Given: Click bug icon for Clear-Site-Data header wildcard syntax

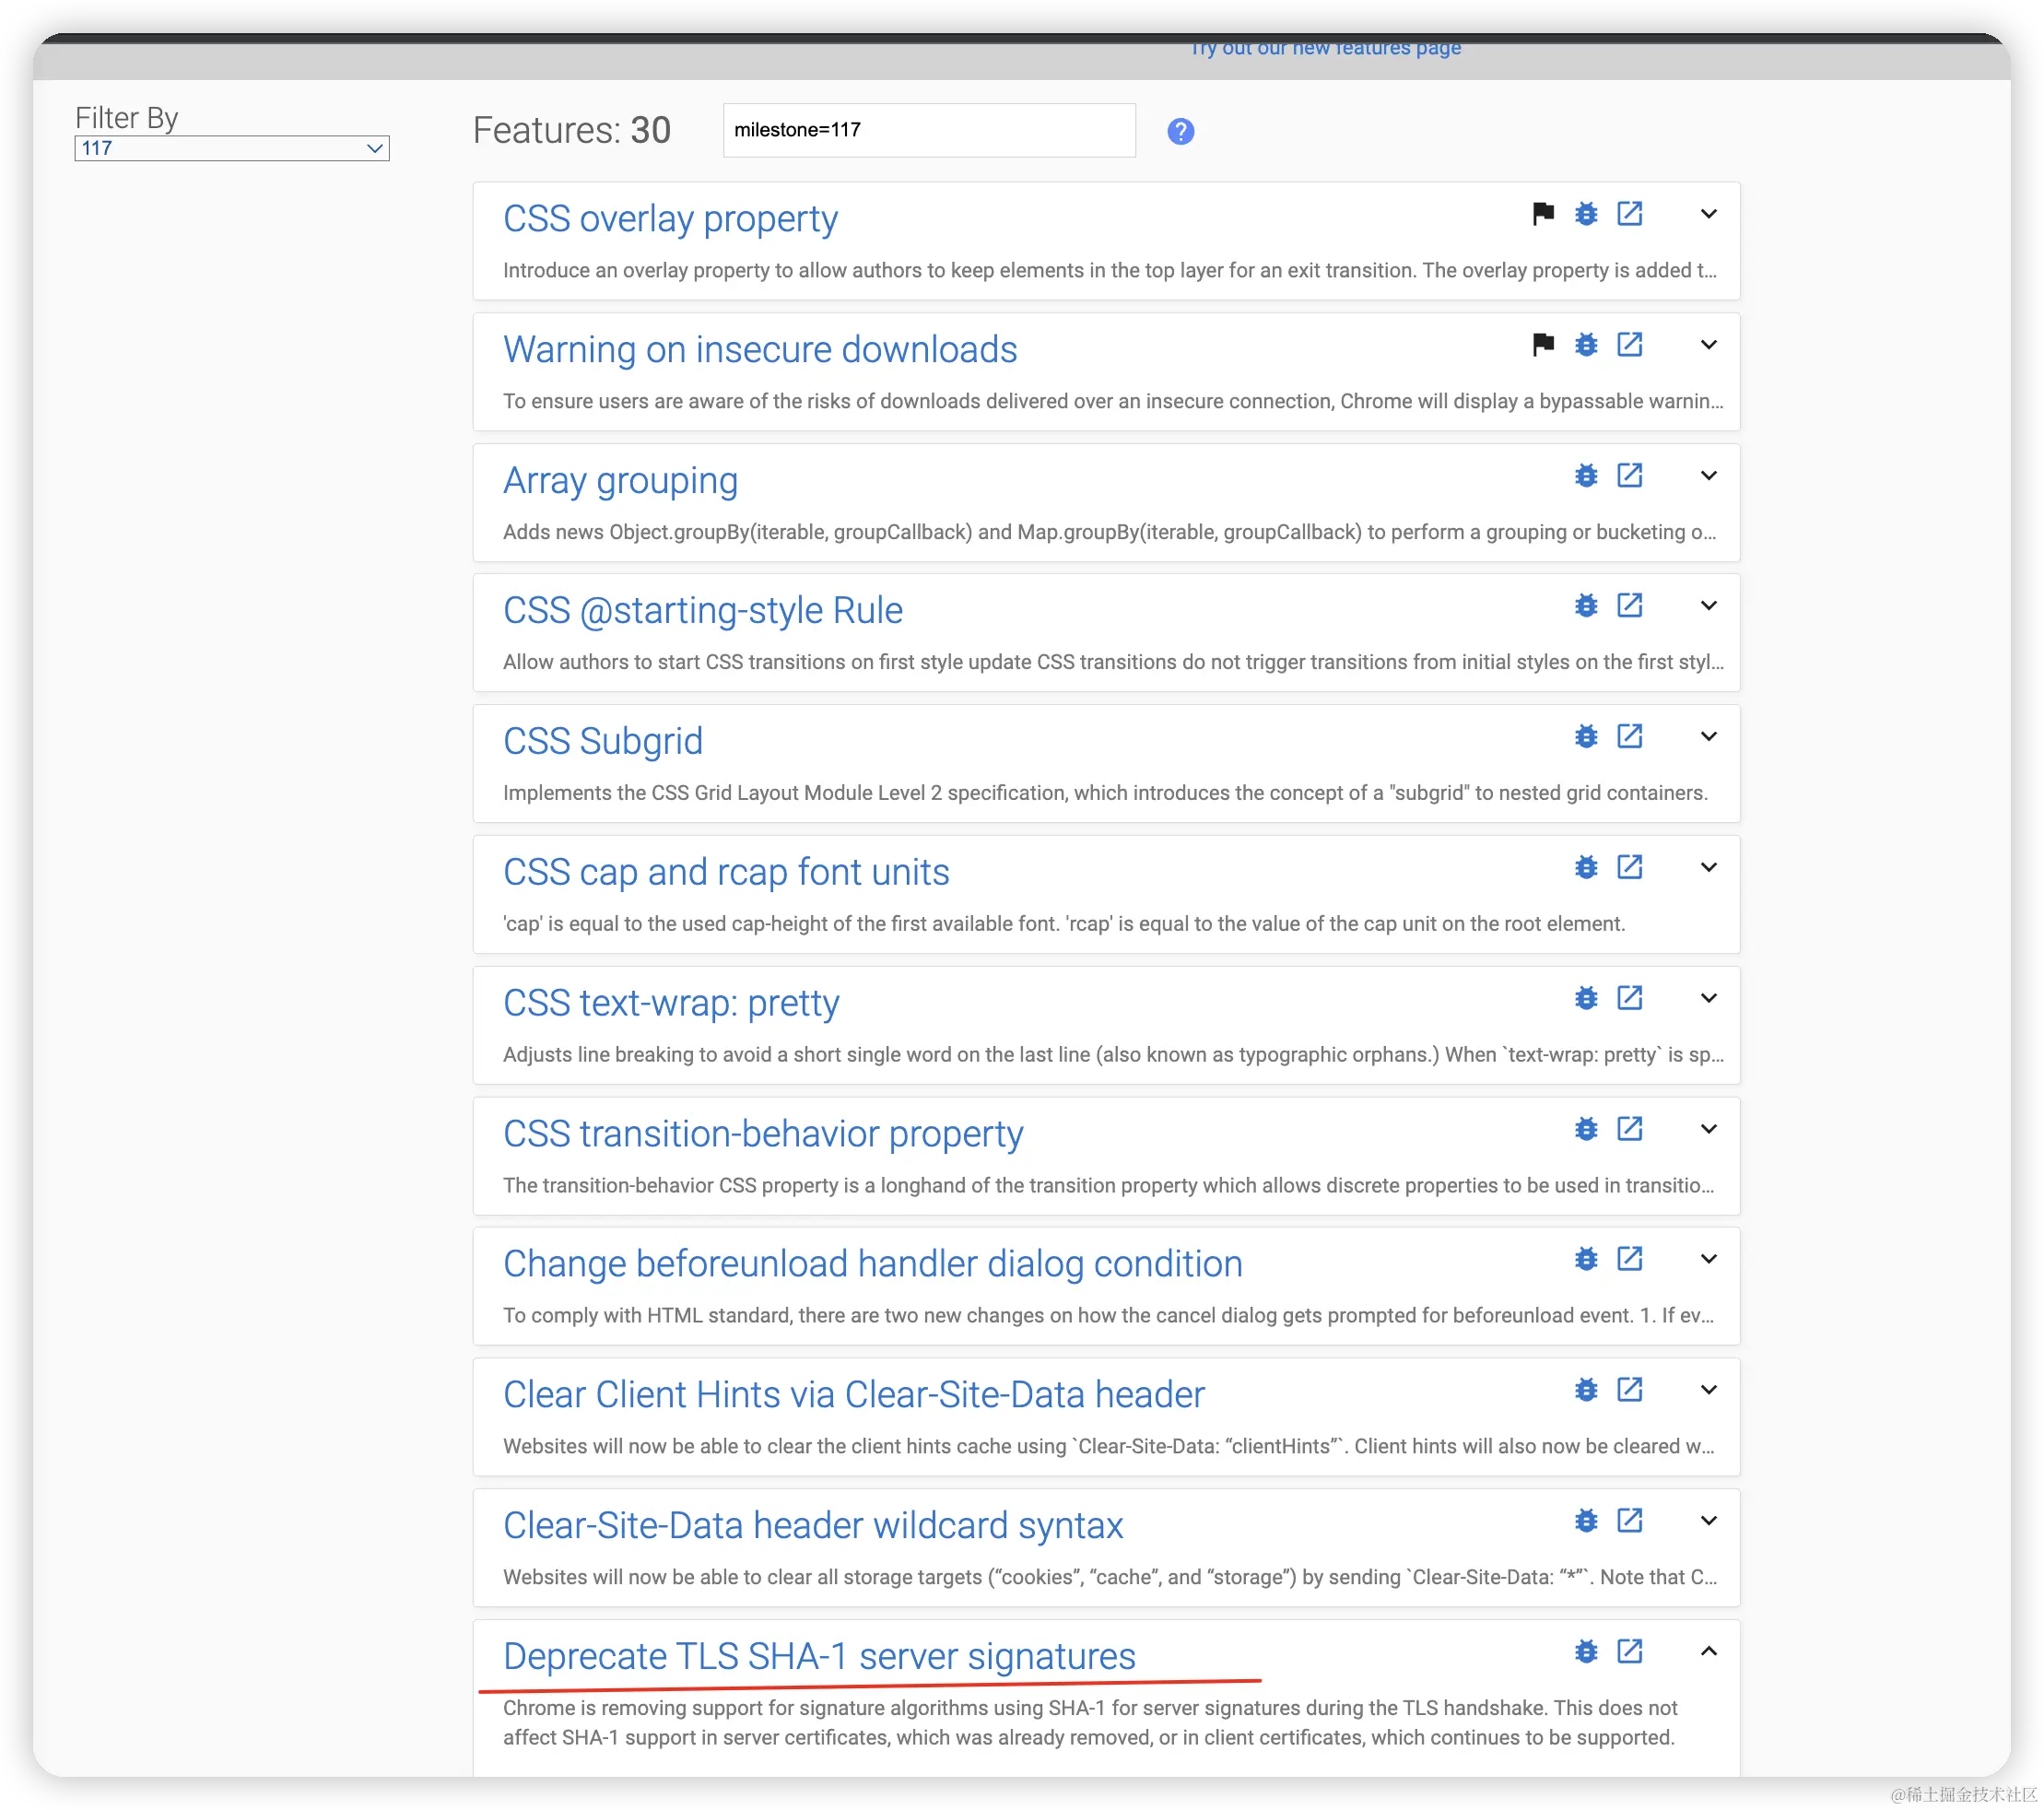Looking at the screenshot, I should click(1586, 1520).
